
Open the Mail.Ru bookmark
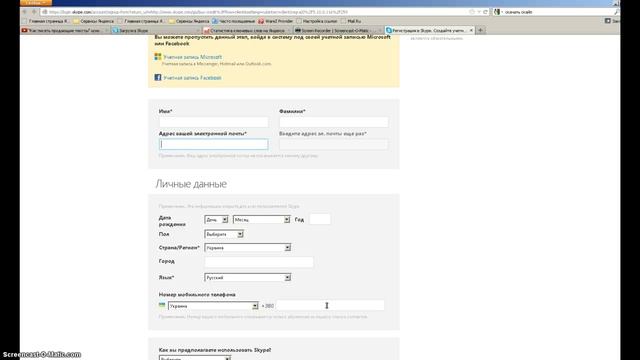351,21
